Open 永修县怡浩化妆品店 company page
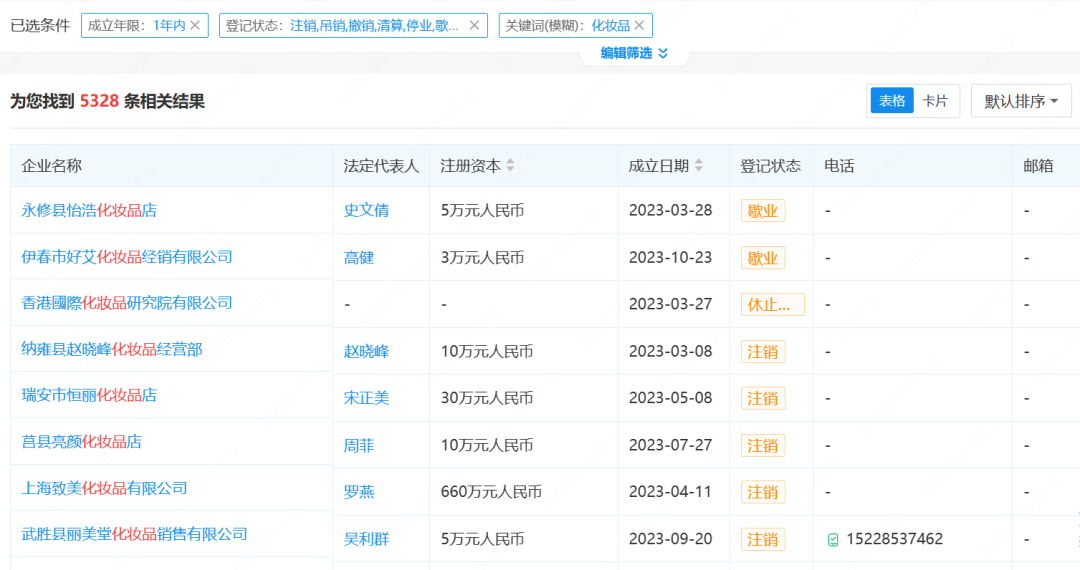The width and height of the screenshot is (1080, 570). (x=89, y=211)
